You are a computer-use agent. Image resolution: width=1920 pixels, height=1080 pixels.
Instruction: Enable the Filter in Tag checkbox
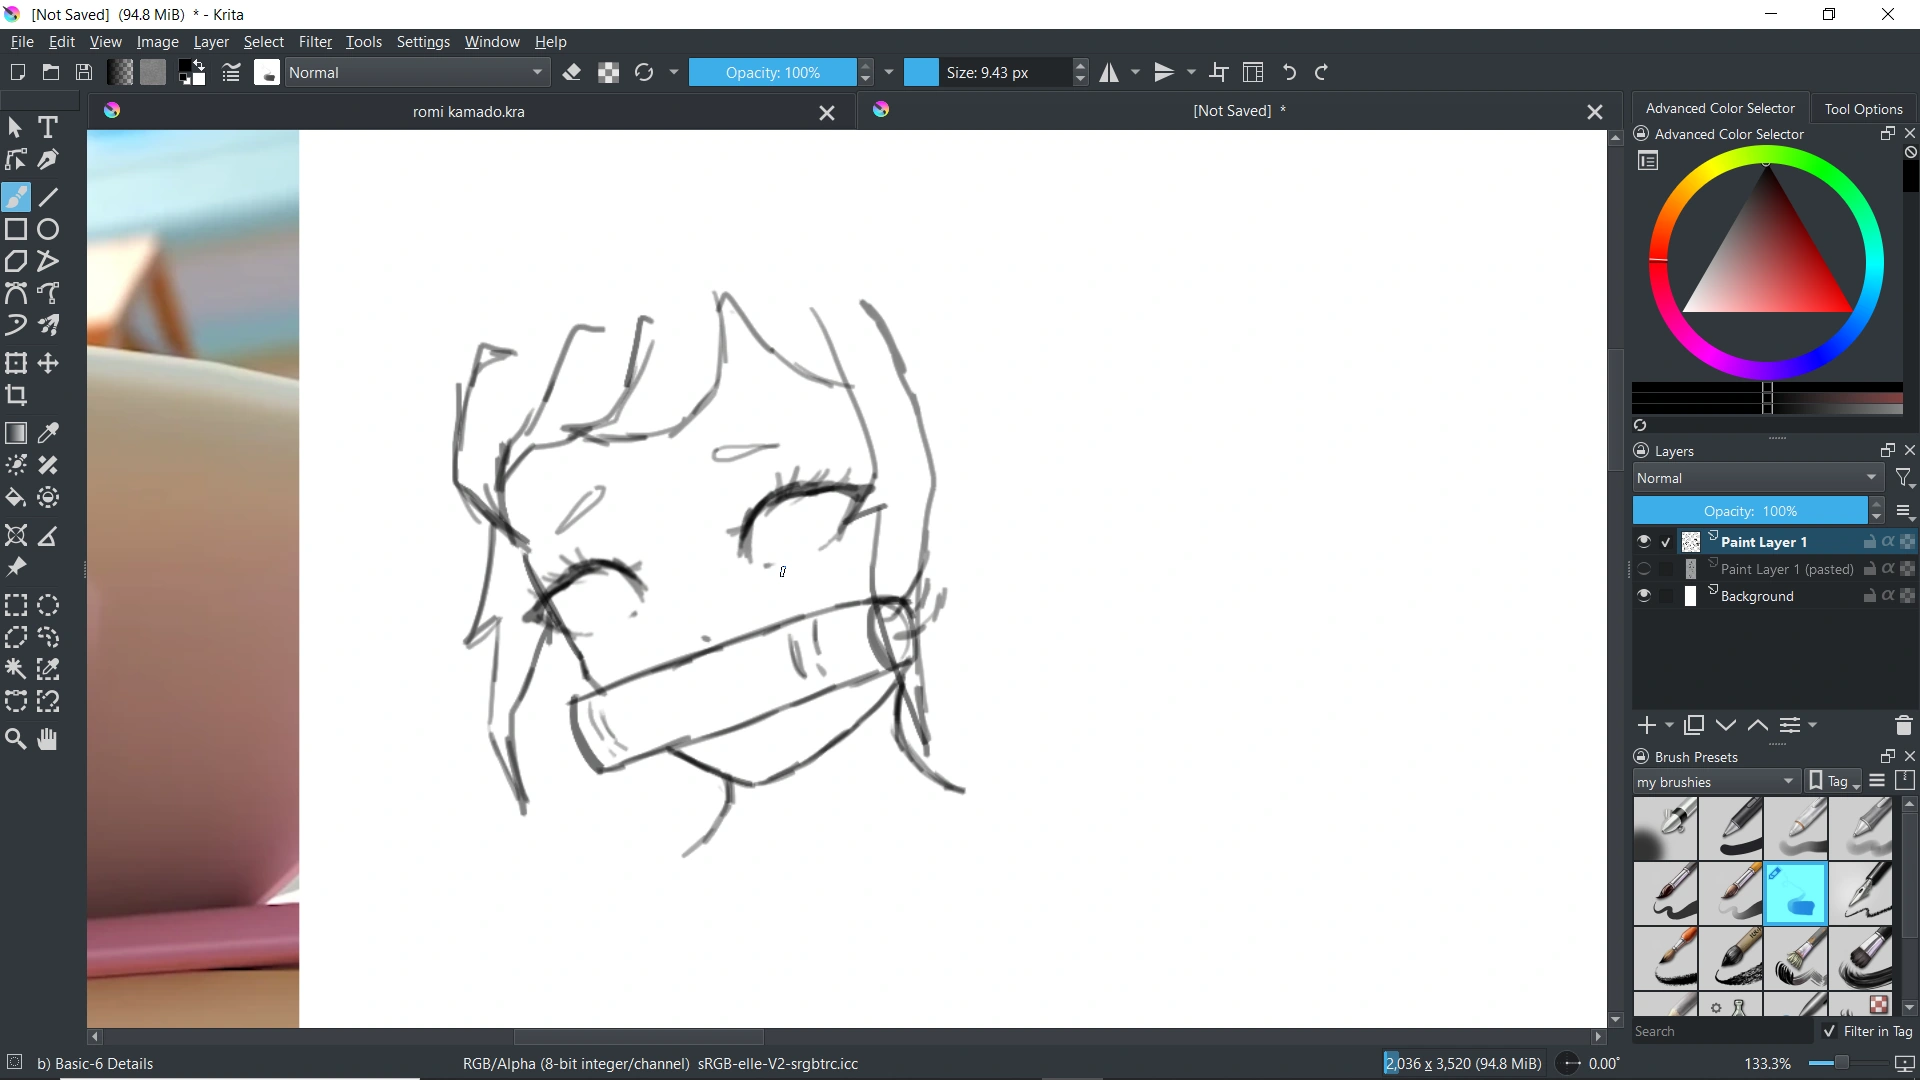point(1831,1031)
